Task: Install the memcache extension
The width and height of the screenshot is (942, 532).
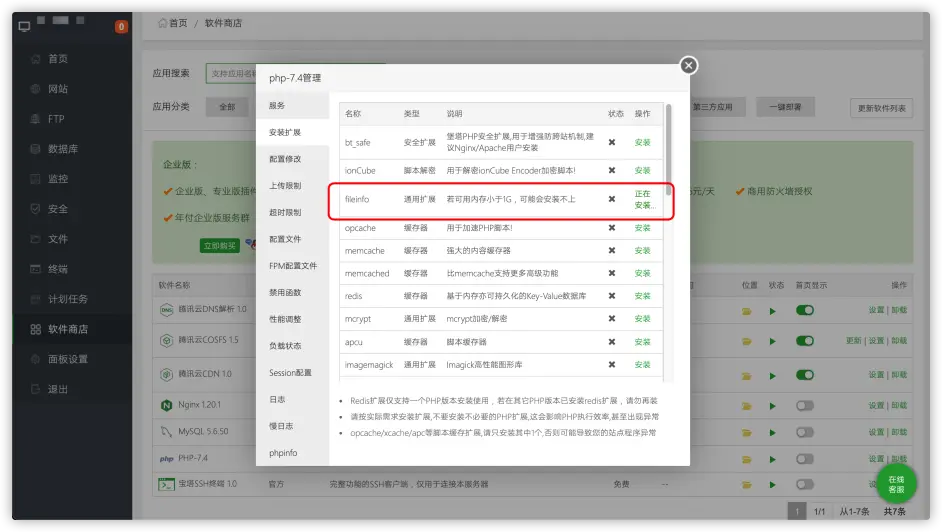Action: (x=642, y=250)
